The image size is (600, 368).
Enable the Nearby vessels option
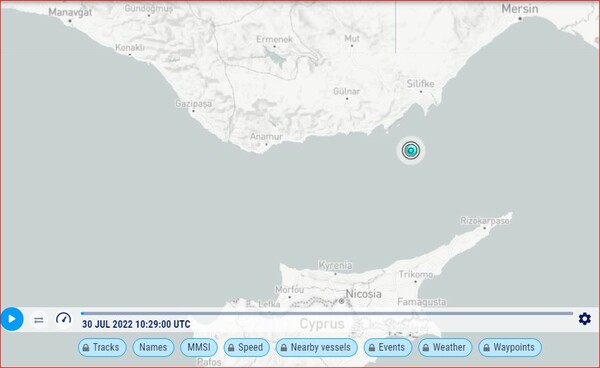click(x=316, y=347)
